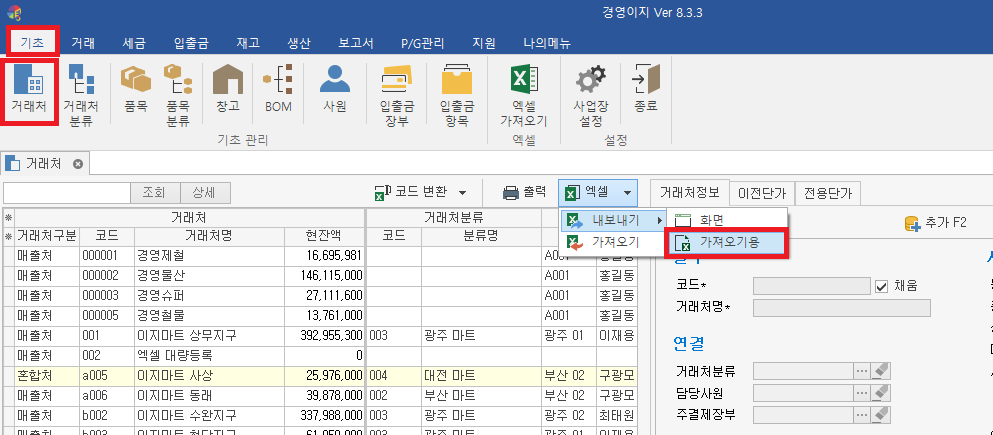Screen dimensions: 993x435
Task: Choose 가져오기 in the 엑셀 menu
Action: [614, 242]
